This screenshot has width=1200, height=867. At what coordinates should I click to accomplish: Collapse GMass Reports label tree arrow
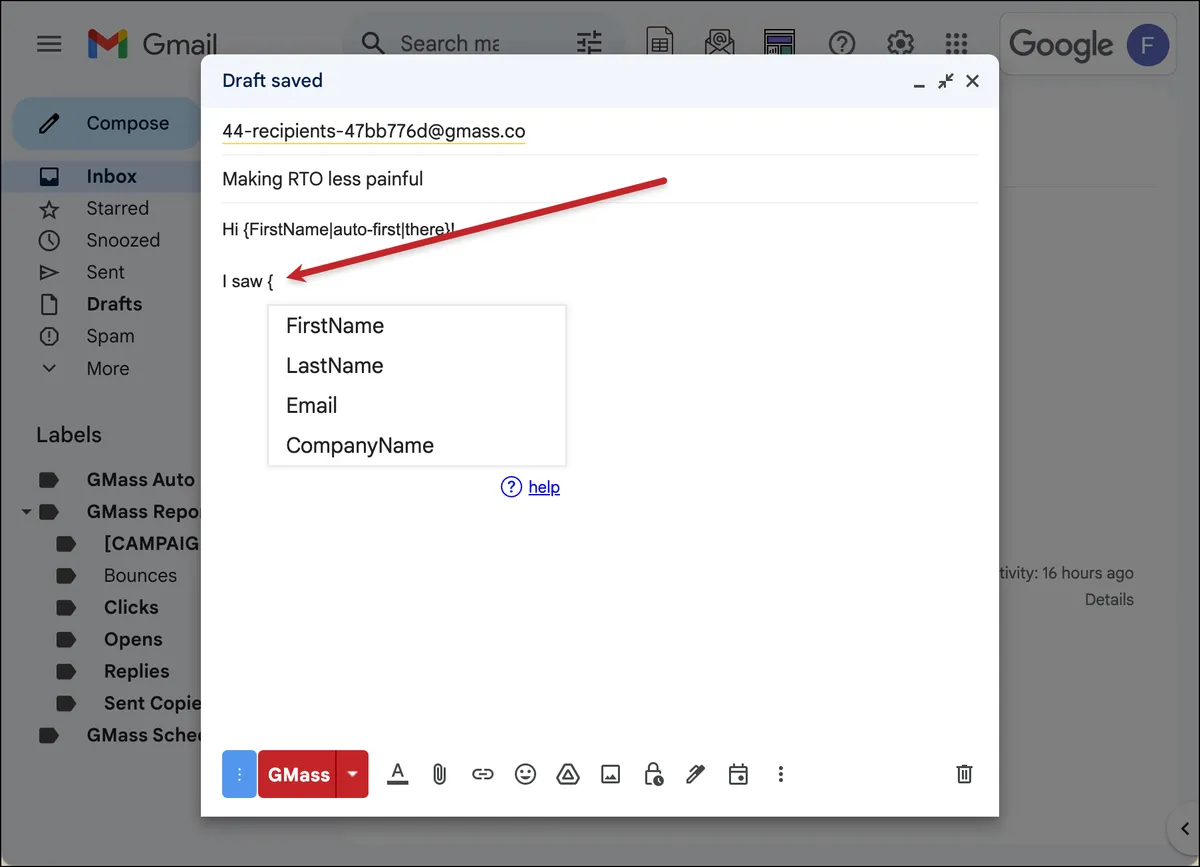pyautogui.click(x=26, y=512)
